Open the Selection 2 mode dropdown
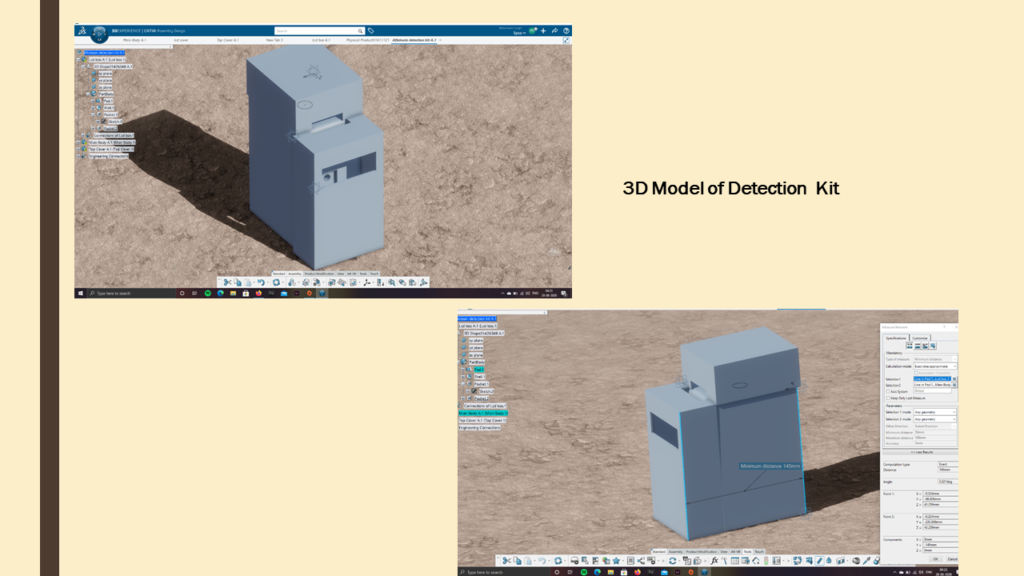 tap(935, 419)
